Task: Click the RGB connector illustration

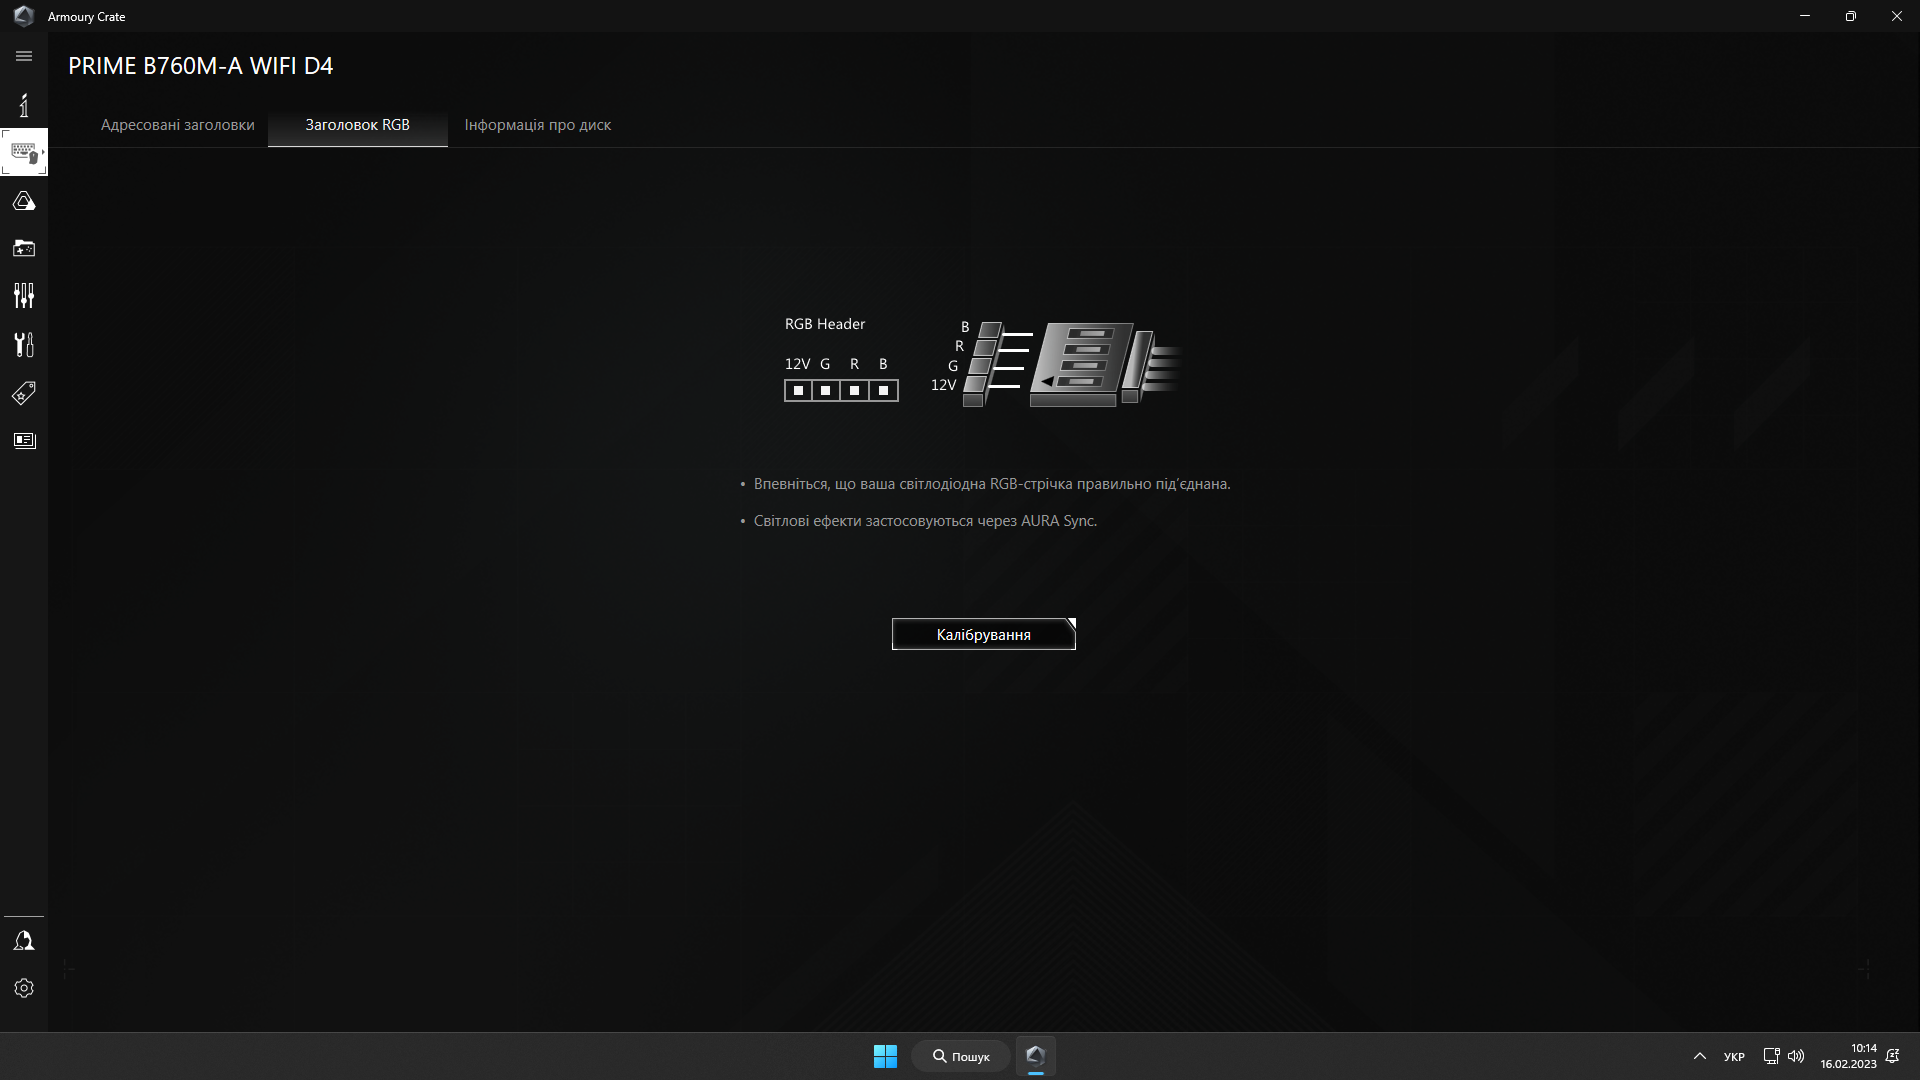Action: tap(1055, 364)
